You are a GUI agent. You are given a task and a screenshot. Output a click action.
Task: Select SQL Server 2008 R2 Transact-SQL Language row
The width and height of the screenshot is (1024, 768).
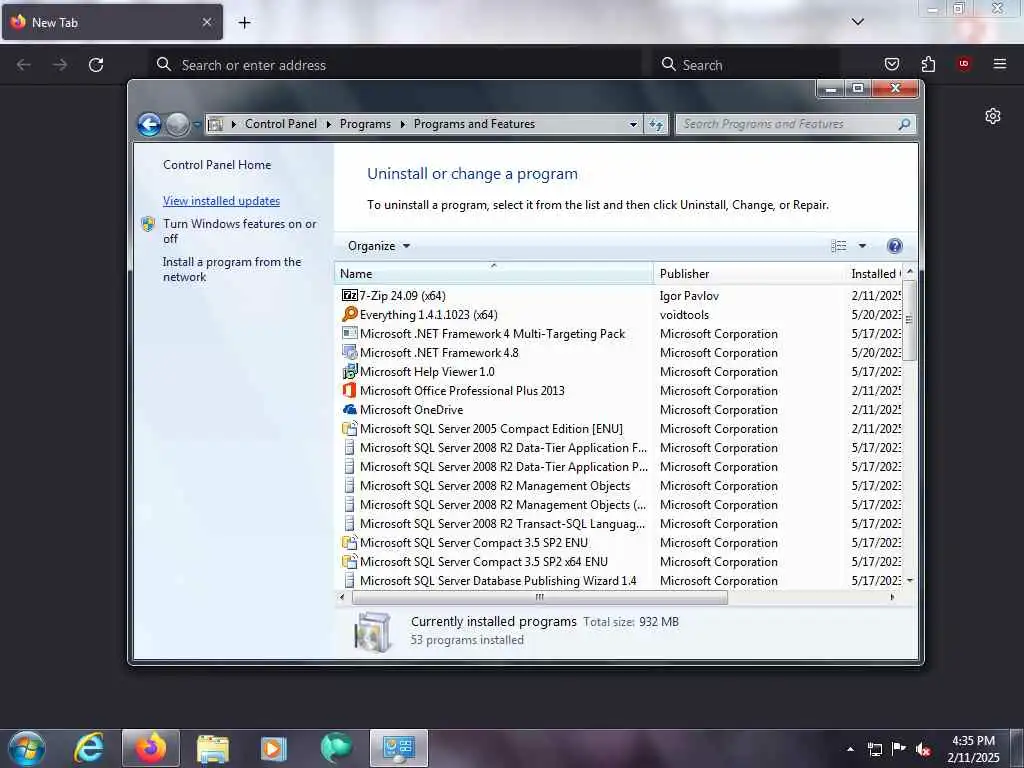[618, 524]
